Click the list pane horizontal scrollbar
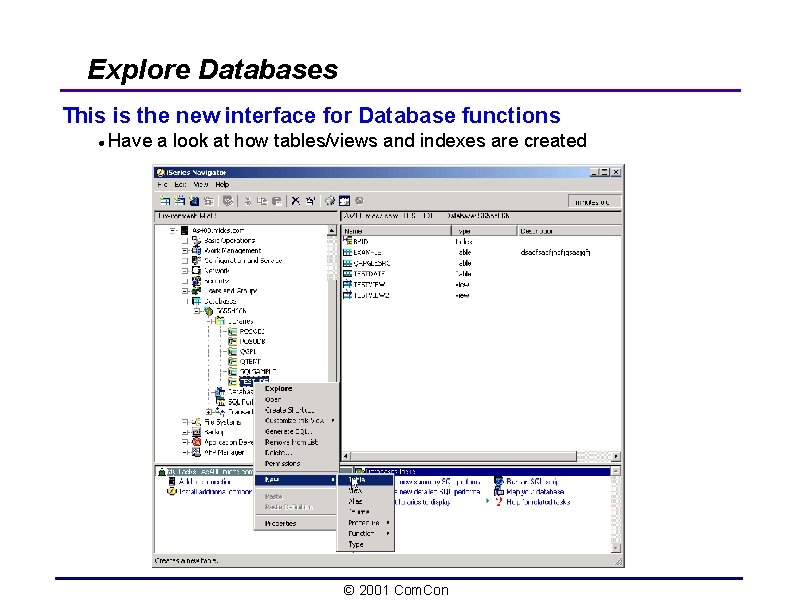Viewport: 792px width, 612px height. click(479, 456)
